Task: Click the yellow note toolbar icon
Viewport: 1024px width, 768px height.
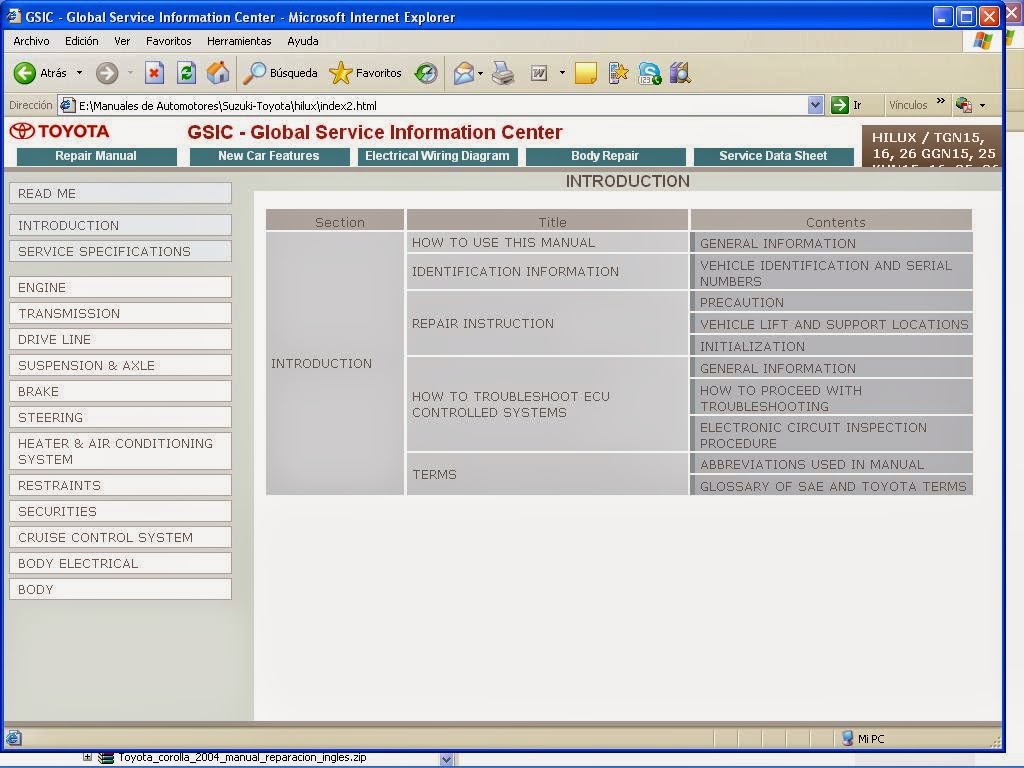Action: 586,72
